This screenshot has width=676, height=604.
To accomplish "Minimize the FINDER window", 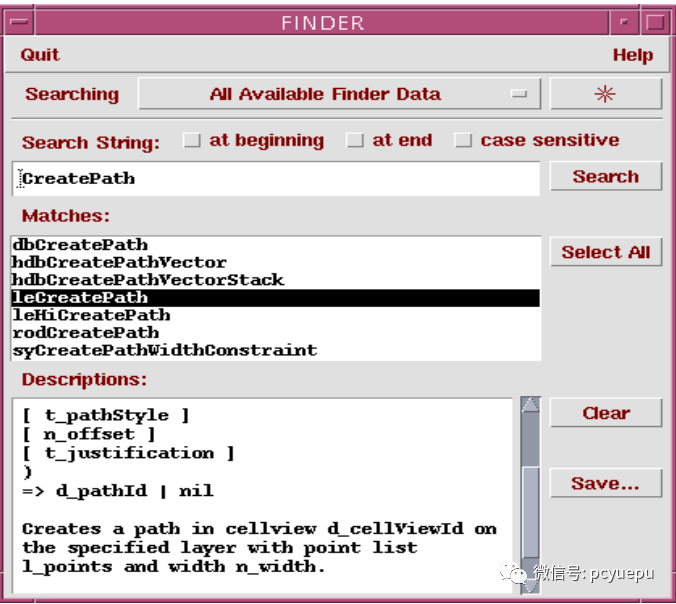I will (x=623, y=22).
